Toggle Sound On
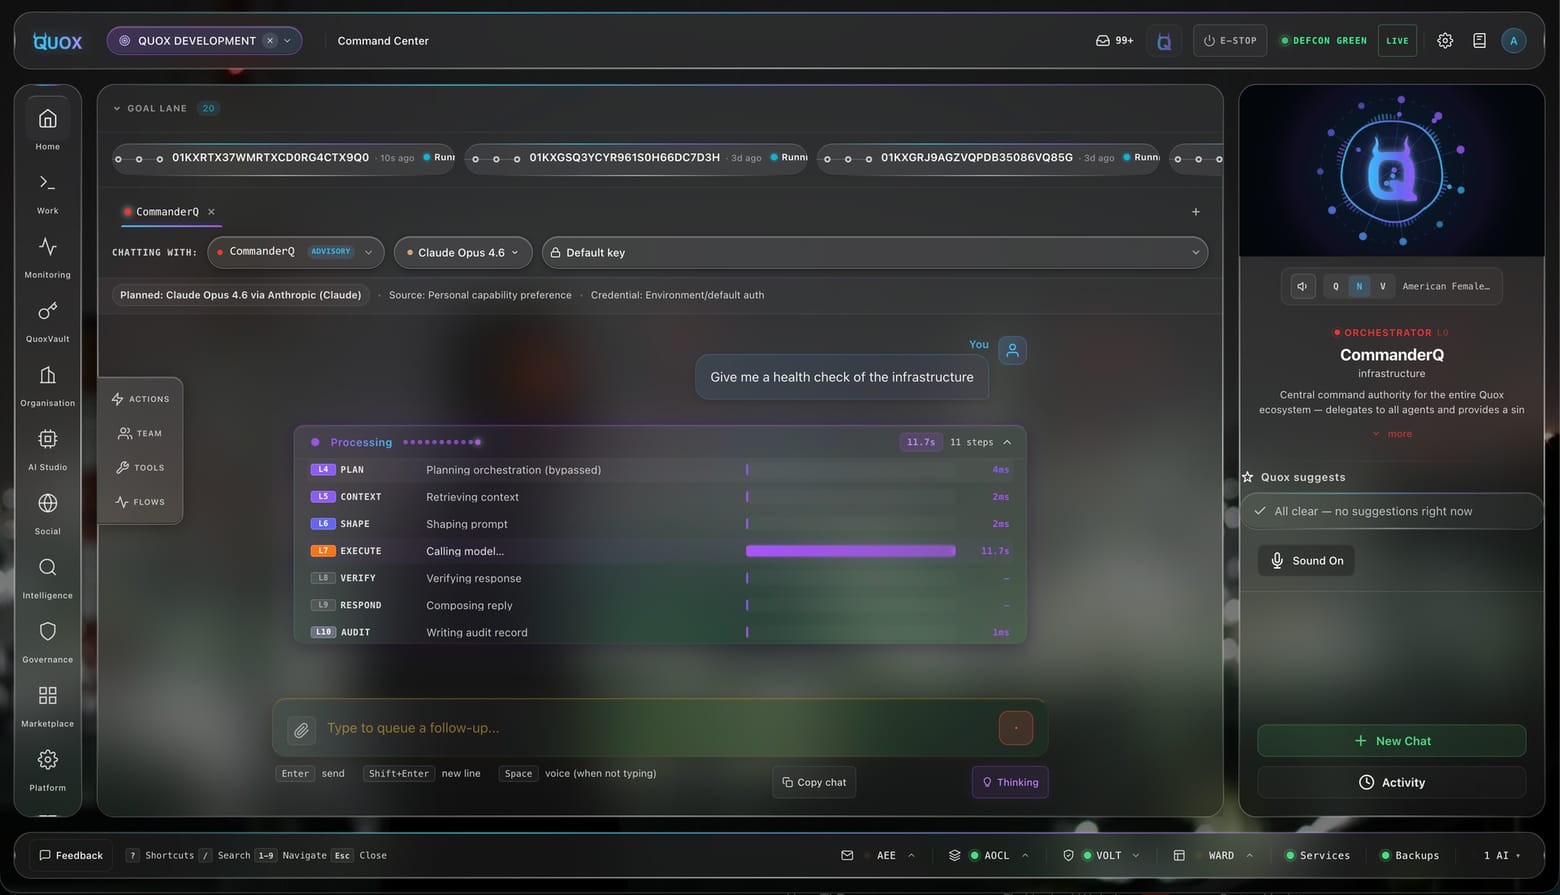The height and width of the screenshot is (895, 1560). tap(1306, 561)
